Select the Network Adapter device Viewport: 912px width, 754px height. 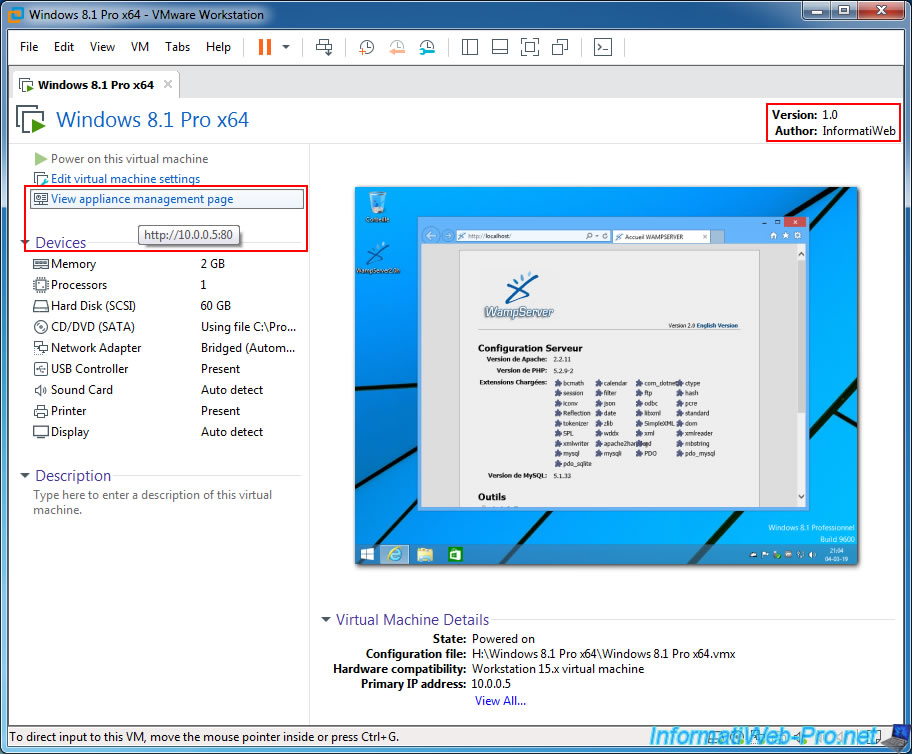coord(166,348)
